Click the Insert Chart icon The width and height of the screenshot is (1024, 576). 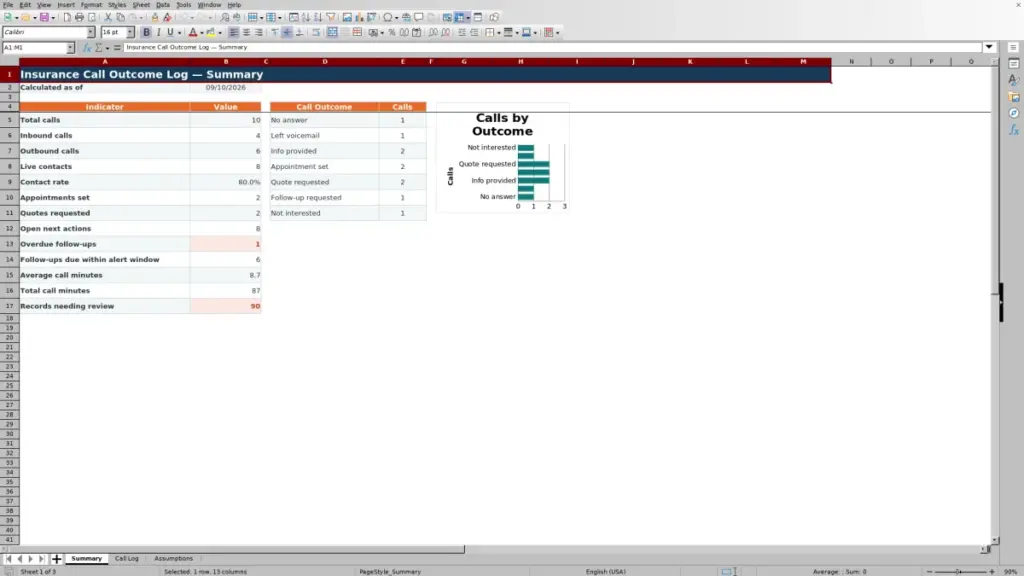click(359, 18)
